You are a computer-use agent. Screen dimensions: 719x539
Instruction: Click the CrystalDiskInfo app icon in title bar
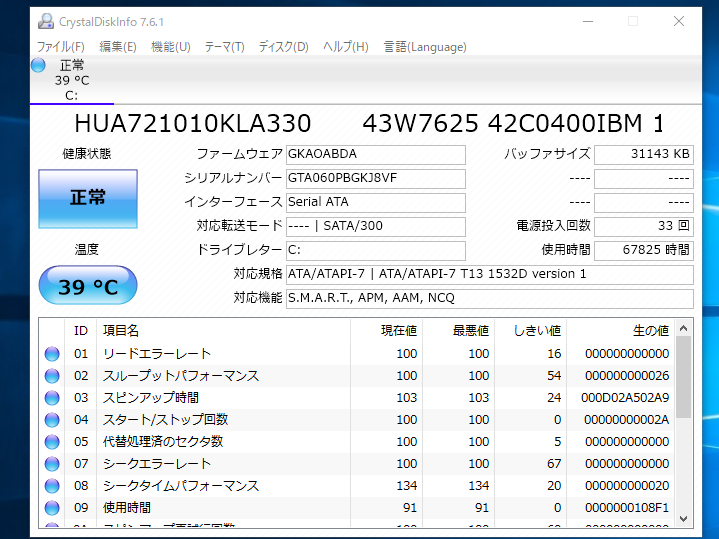pos(46,22)
